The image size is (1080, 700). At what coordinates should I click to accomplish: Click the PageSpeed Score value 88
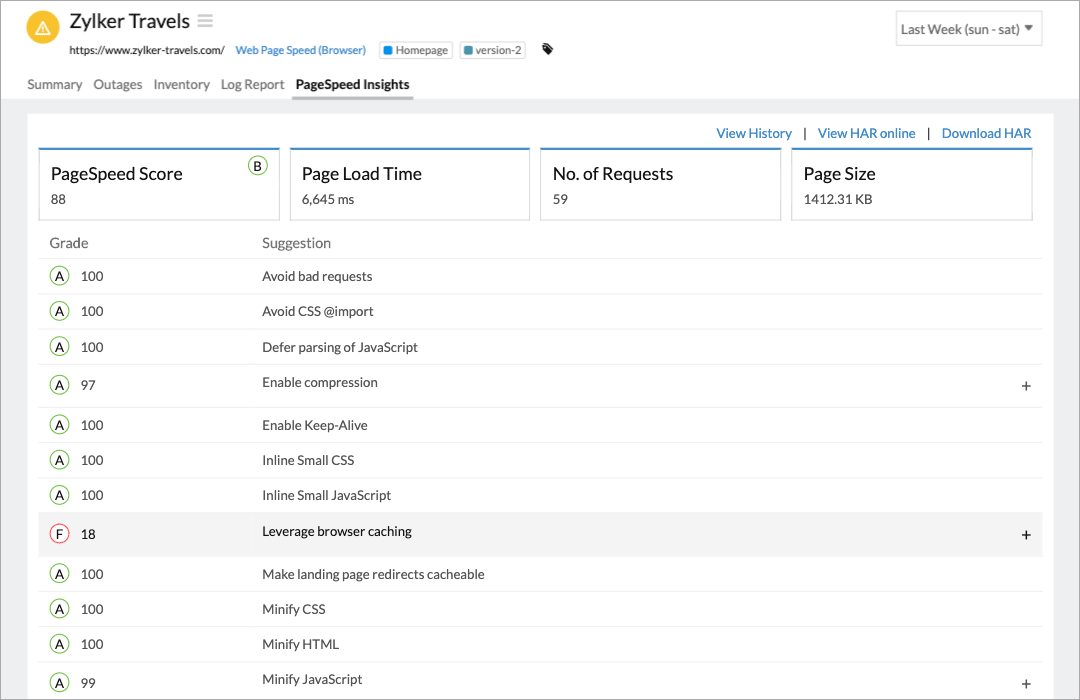click(58, 198)
